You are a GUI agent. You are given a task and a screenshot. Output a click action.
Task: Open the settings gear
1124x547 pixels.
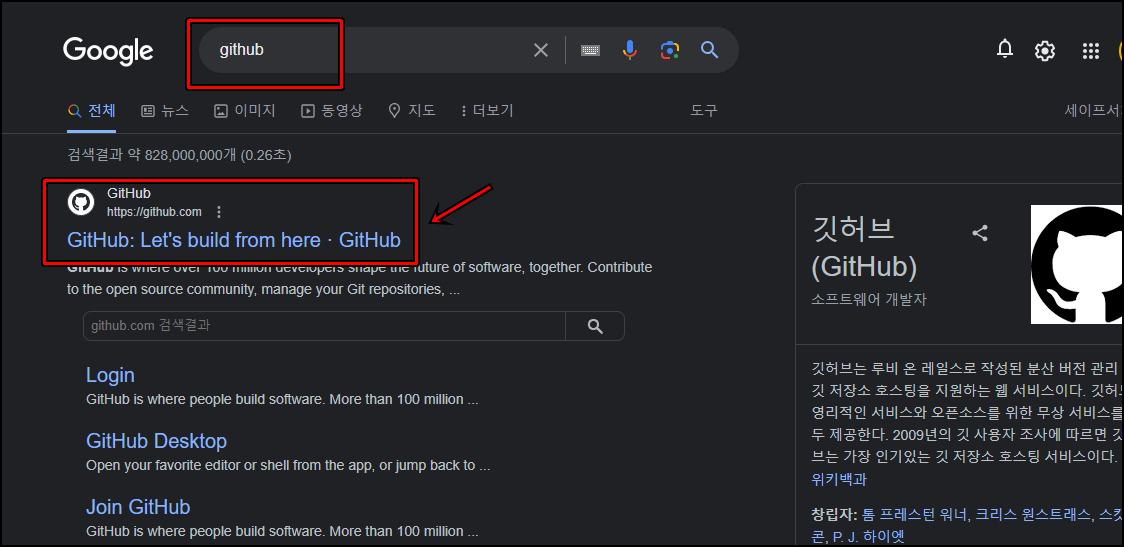(x=1044, y=50)
